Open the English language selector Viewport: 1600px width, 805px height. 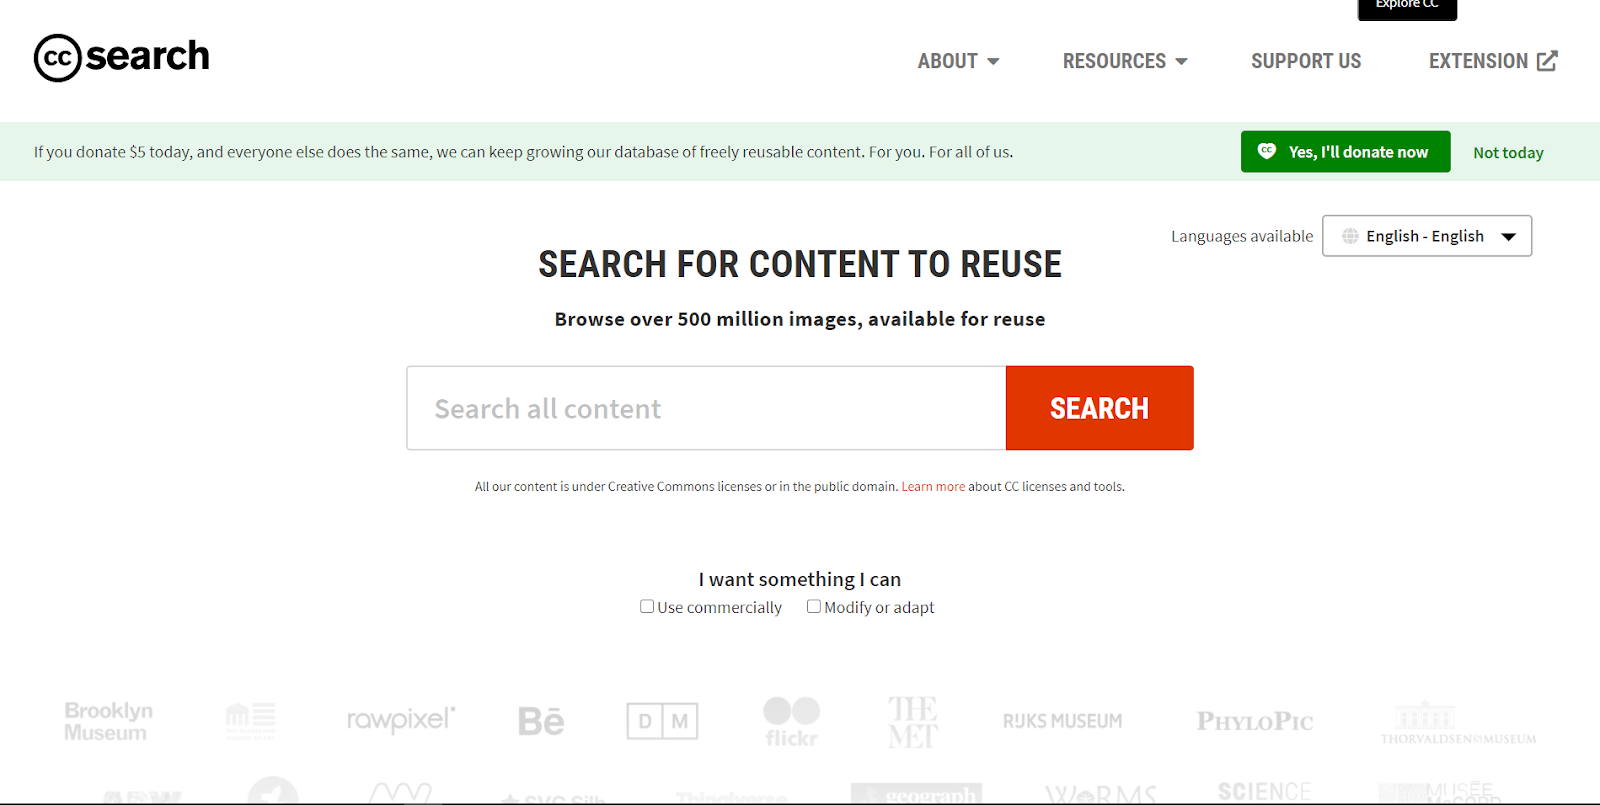1427,236
